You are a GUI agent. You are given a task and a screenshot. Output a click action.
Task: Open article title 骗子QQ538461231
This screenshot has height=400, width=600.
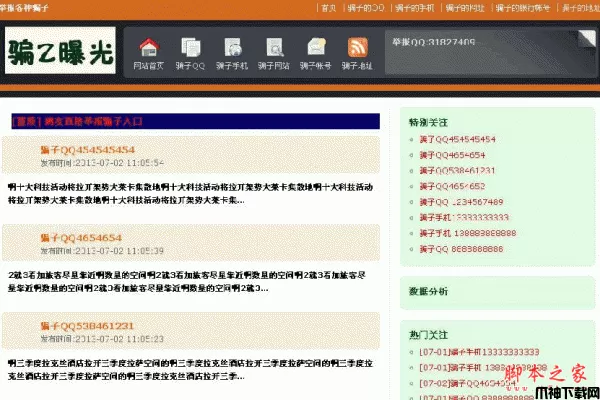click(x=87, y=326)
